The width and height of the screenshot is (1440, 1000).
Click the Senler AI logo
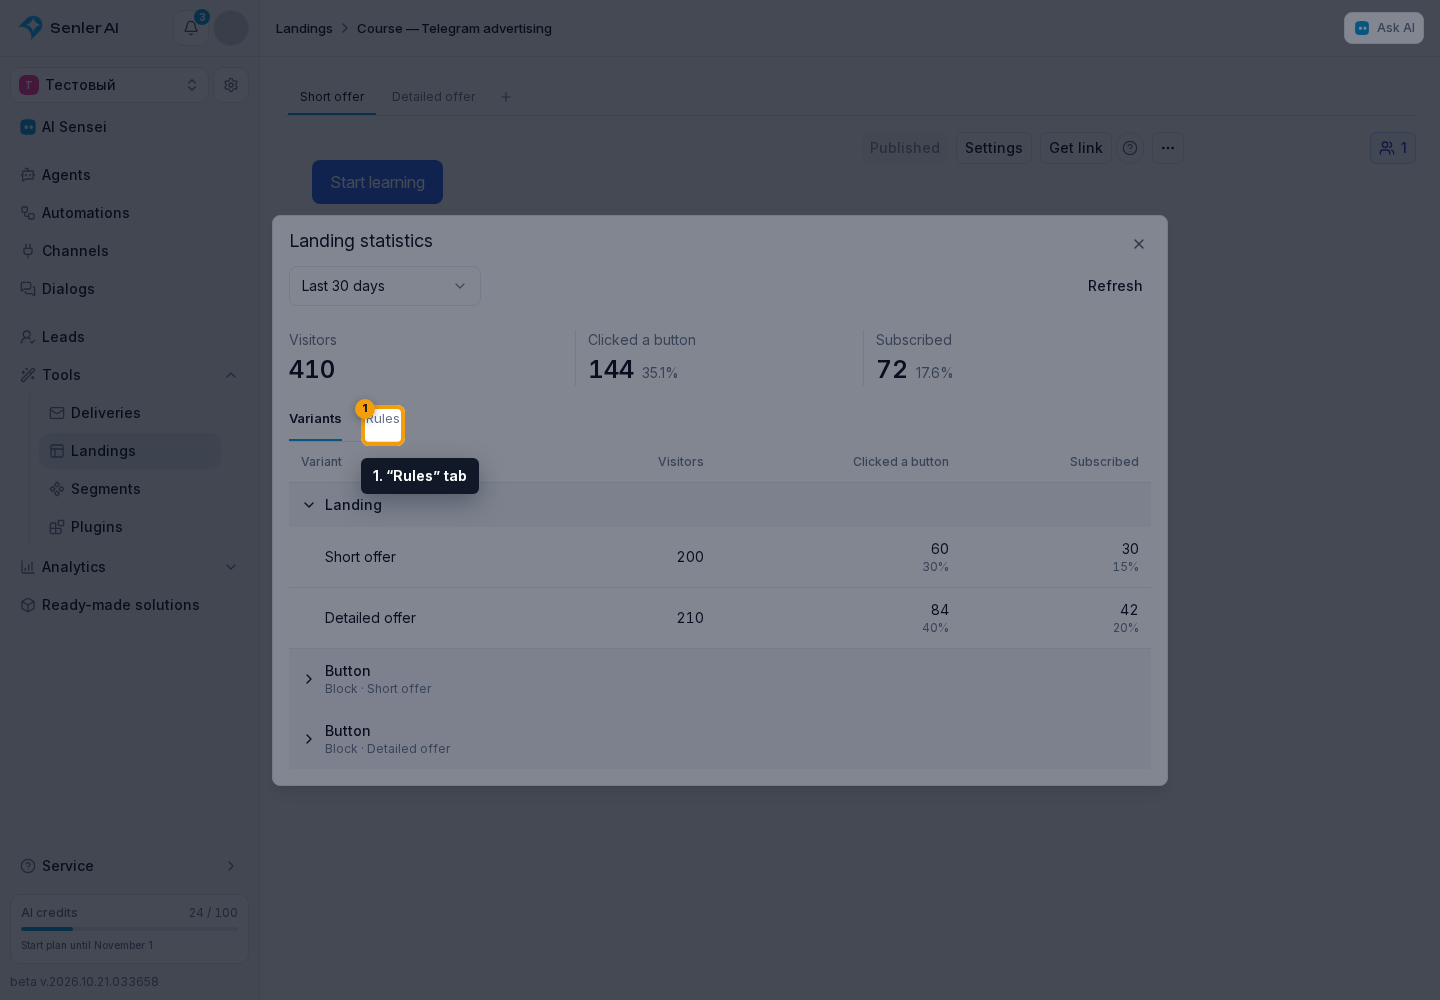pos(69,28)
